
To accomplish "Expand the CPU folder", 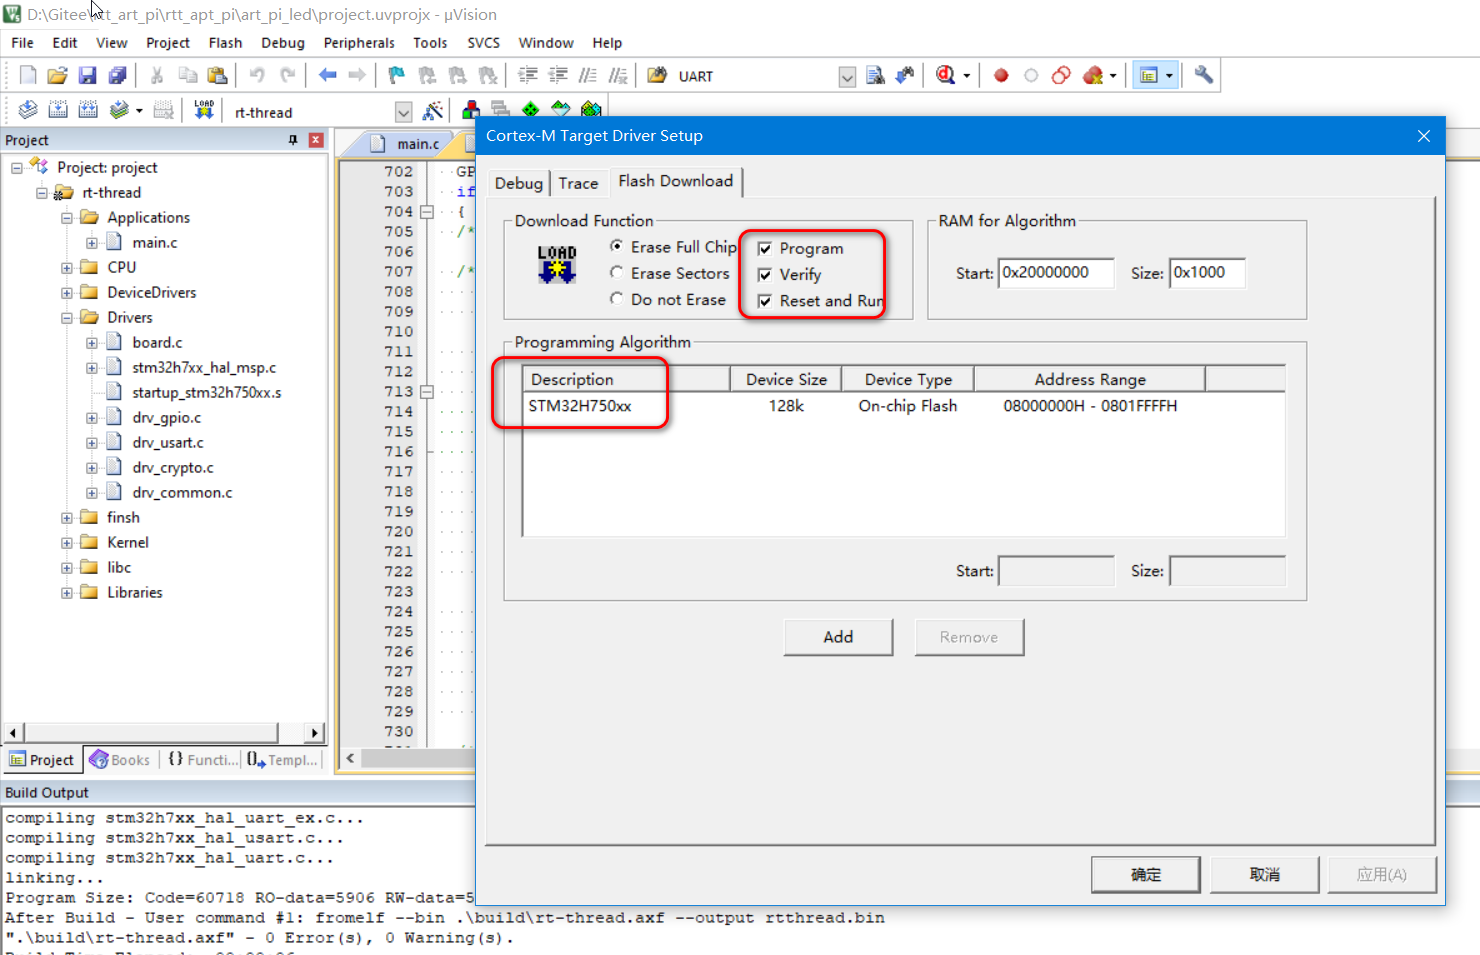I will tap(67, 268).
